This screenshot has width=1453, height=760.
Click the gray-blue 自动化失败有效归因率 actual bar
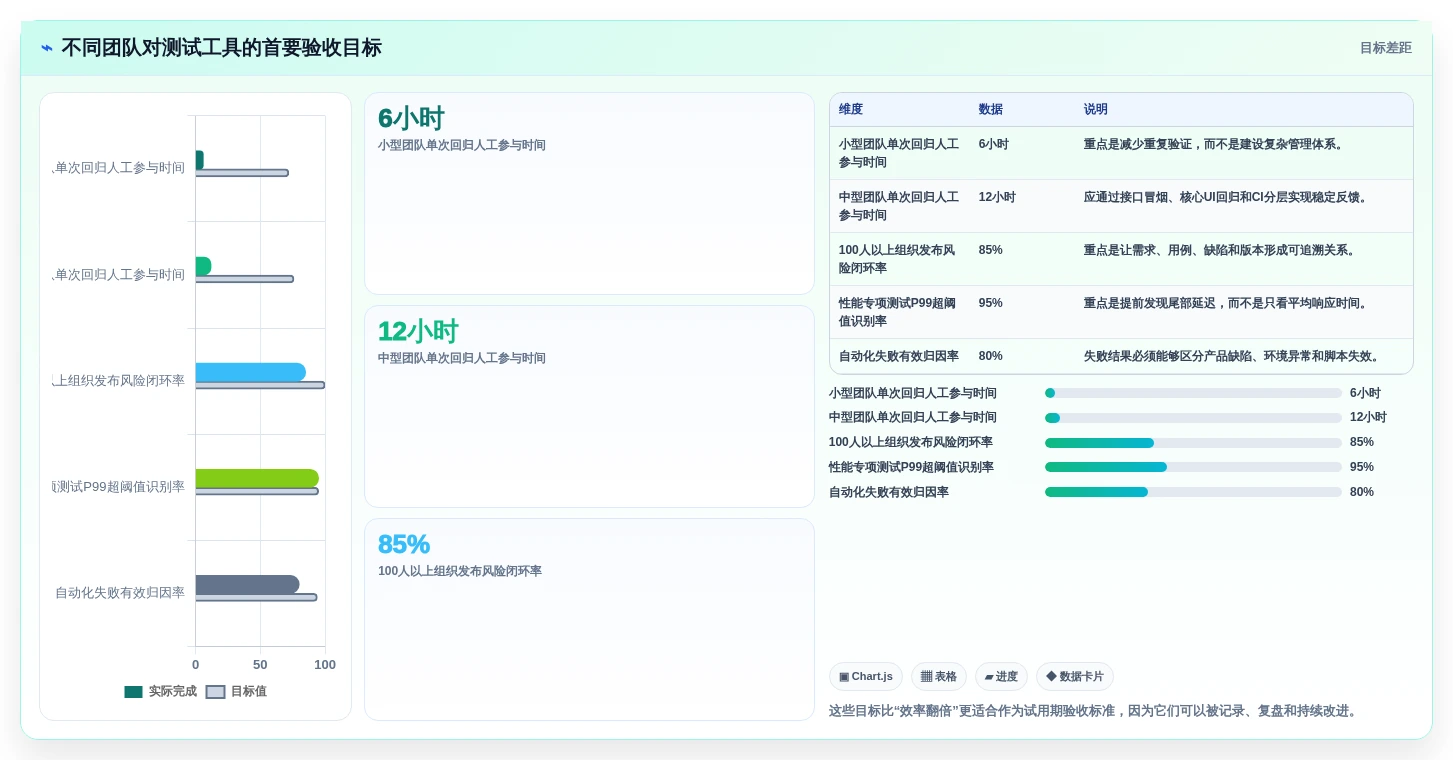[x=248, y=584]
